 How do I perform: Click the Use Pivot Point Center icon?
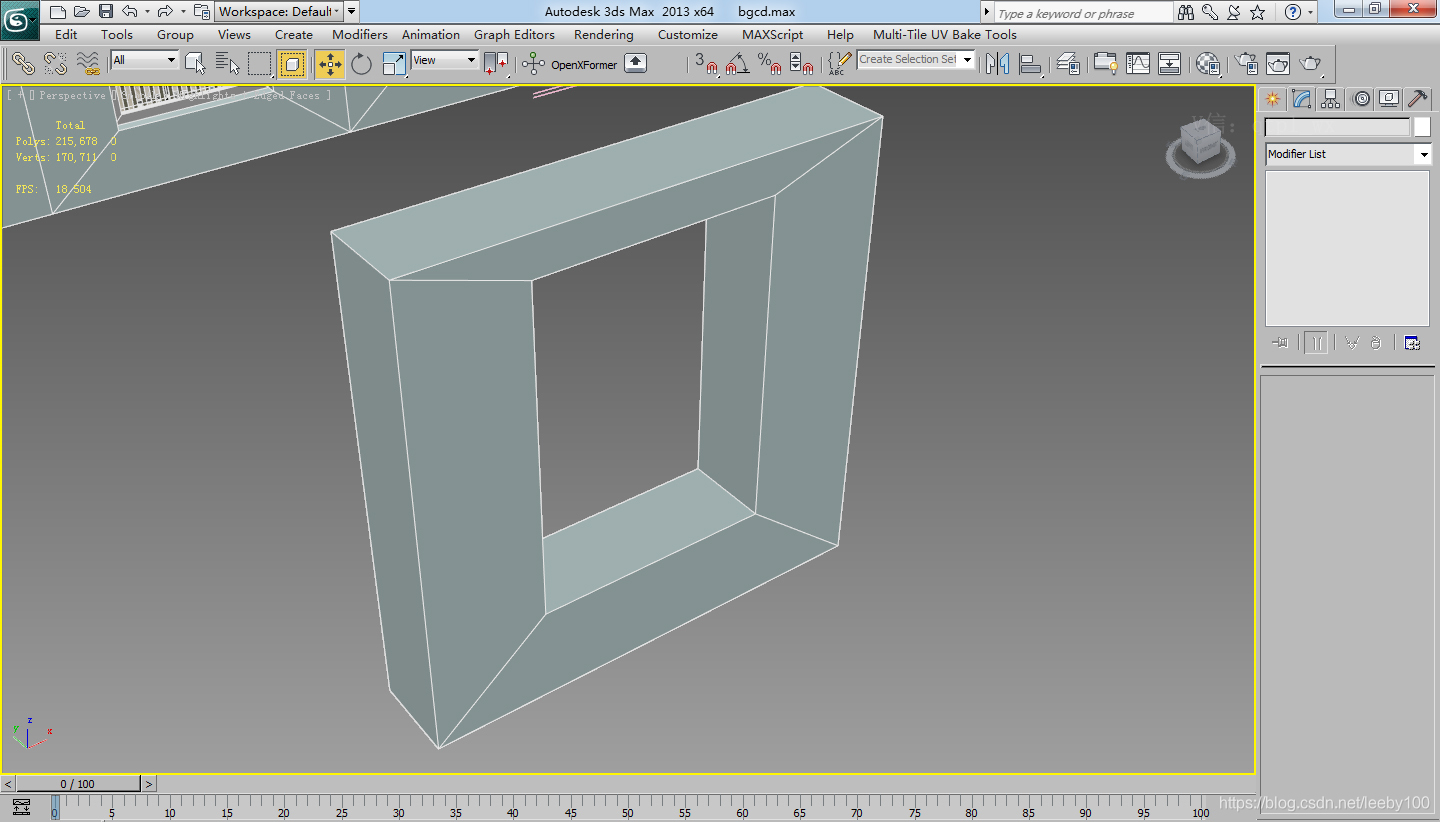(x=496, y=63)
